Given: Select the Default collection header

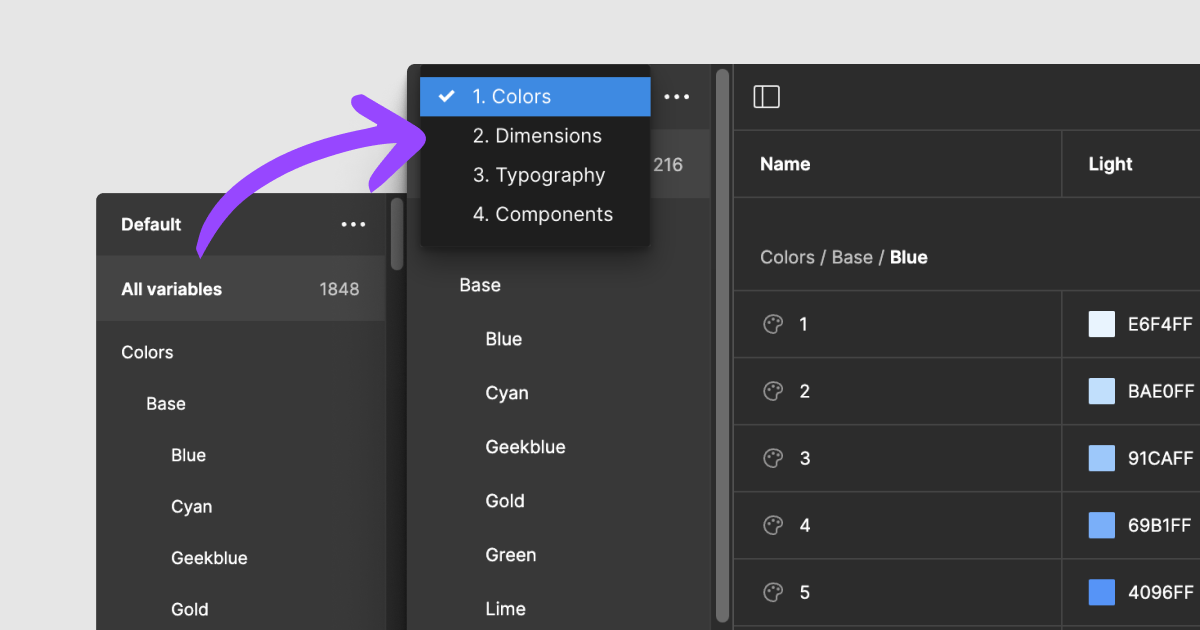Looking at the screenshot, I should pyautogui.click(x=151, y=224).
